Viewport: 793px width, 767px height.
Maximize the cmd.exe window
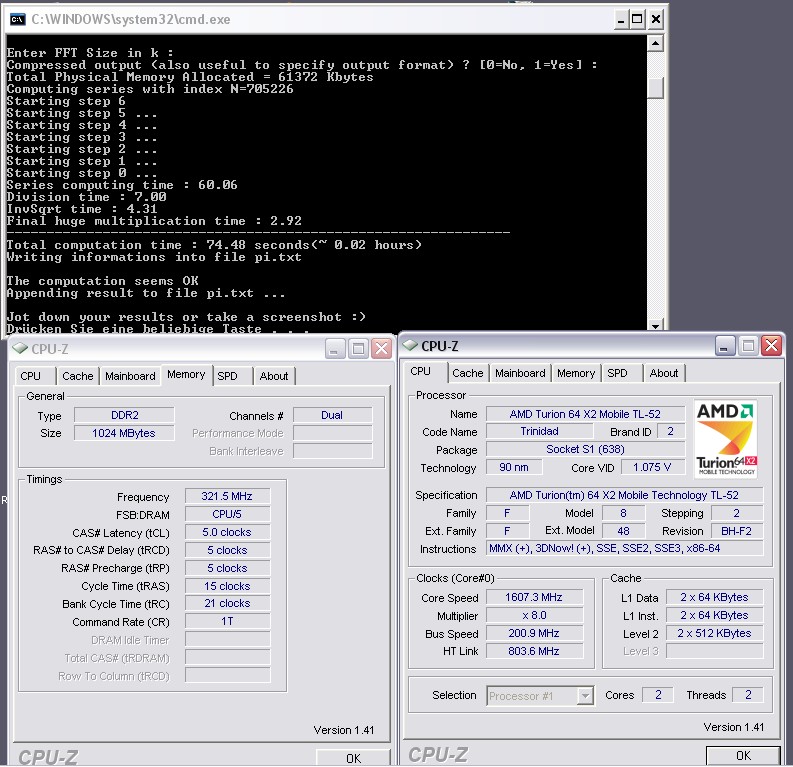(637, 20)
